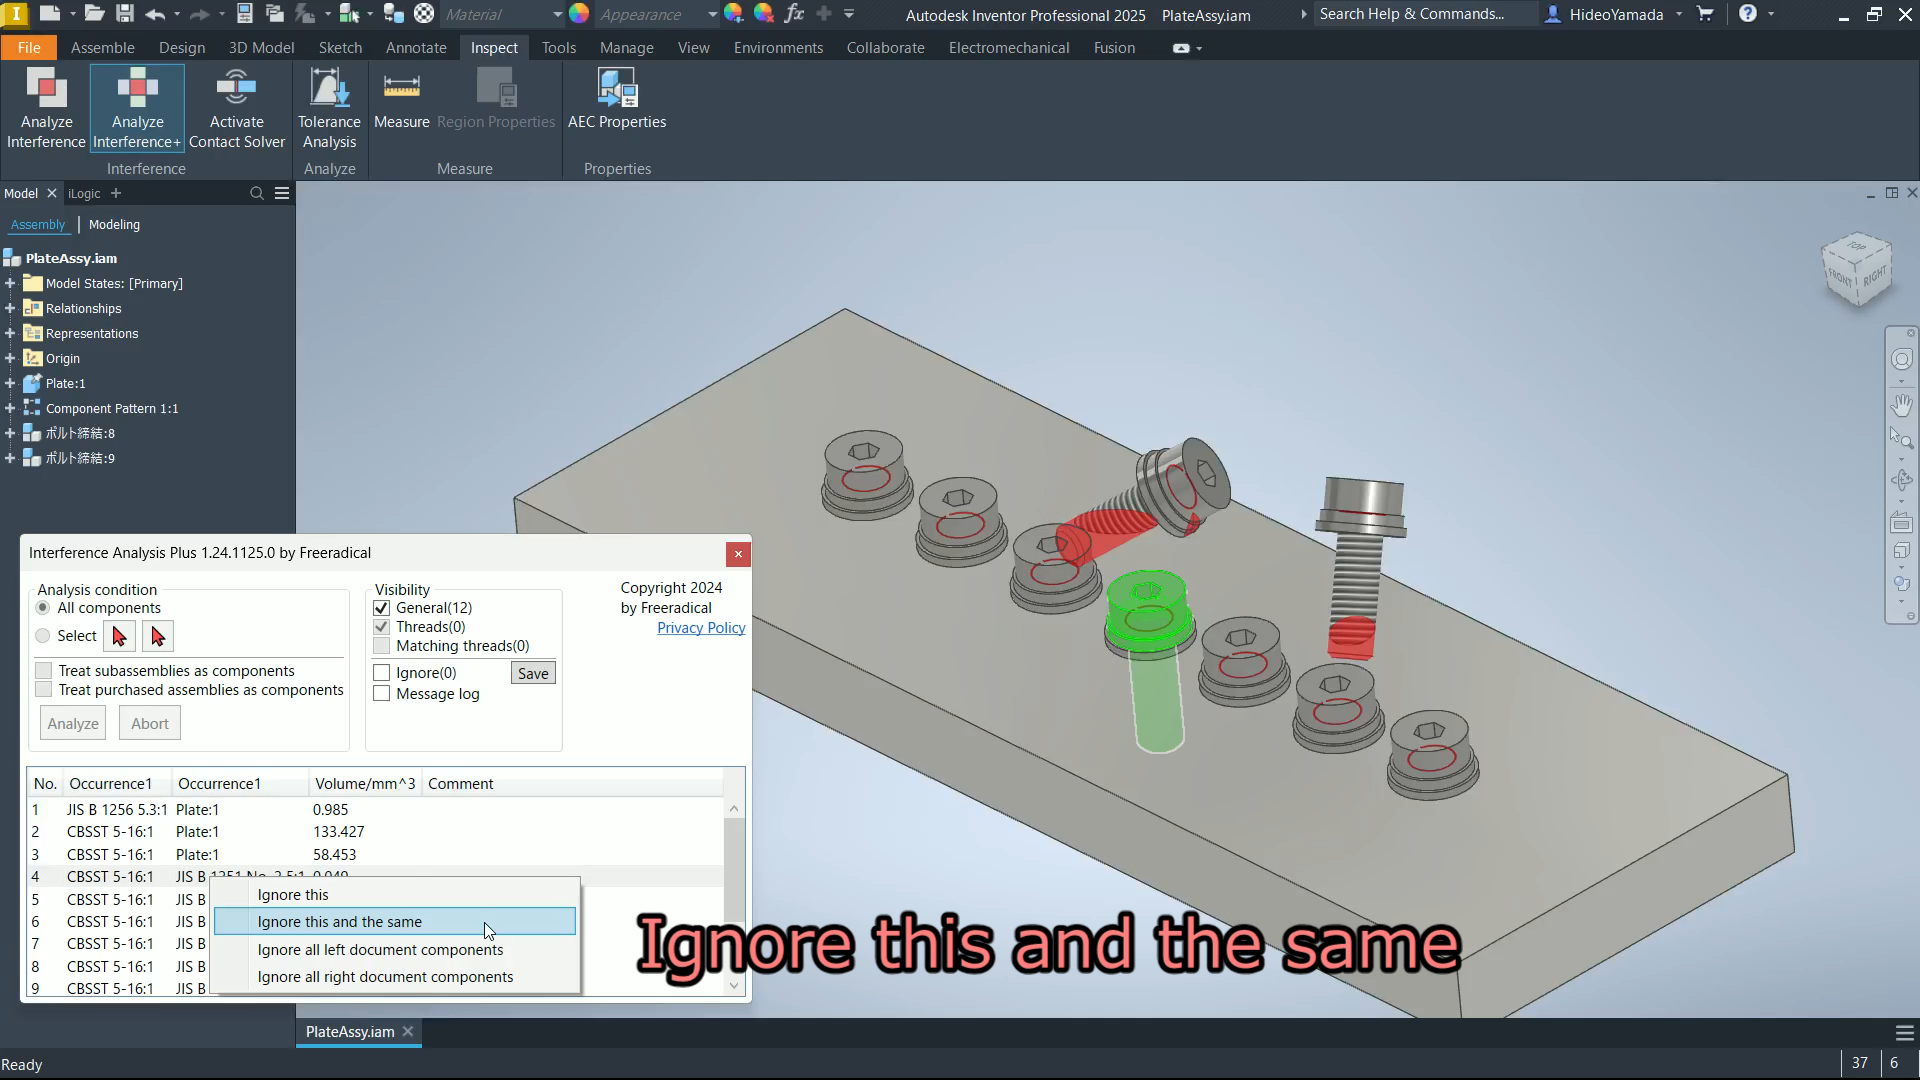Expand Component Pattern 1:1 node
The height and width of the screenshot is (1080, 1920).
pyautogui.click(x=10, y=409)
